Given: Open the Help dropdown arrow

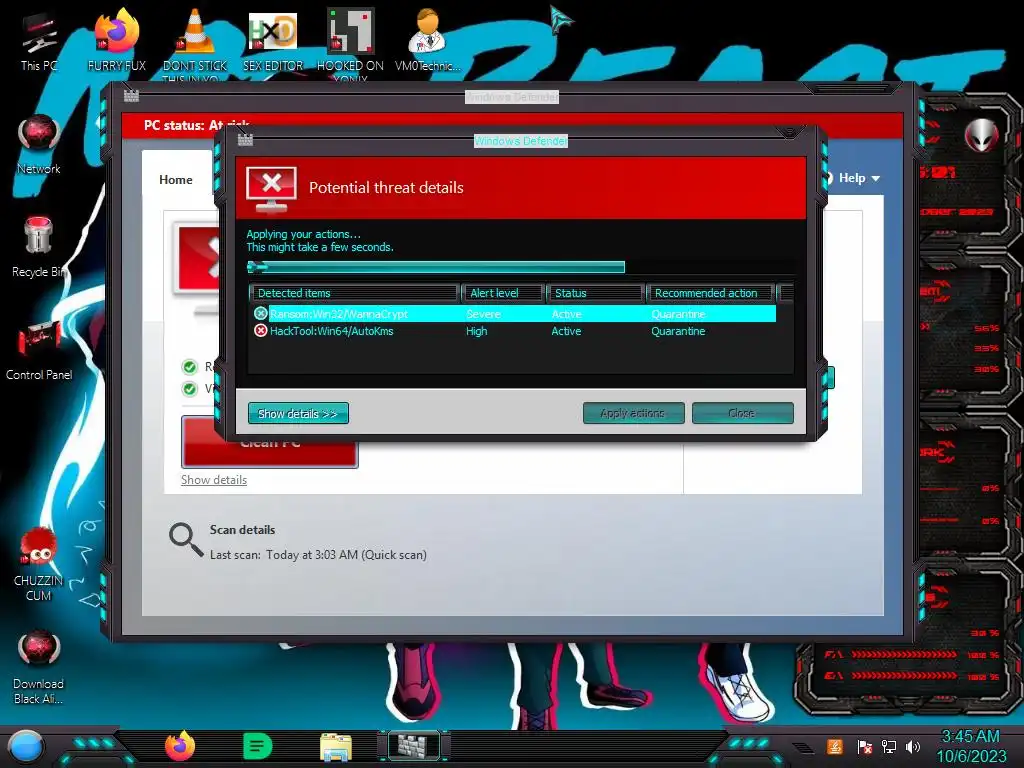Looking at the screenshot, I should point(876,178).
